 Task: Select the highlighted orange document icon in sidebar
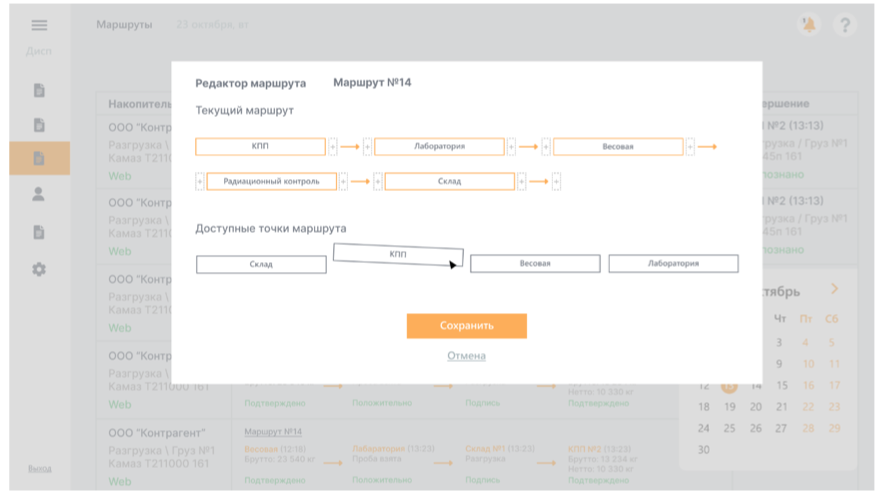(39, 158)
